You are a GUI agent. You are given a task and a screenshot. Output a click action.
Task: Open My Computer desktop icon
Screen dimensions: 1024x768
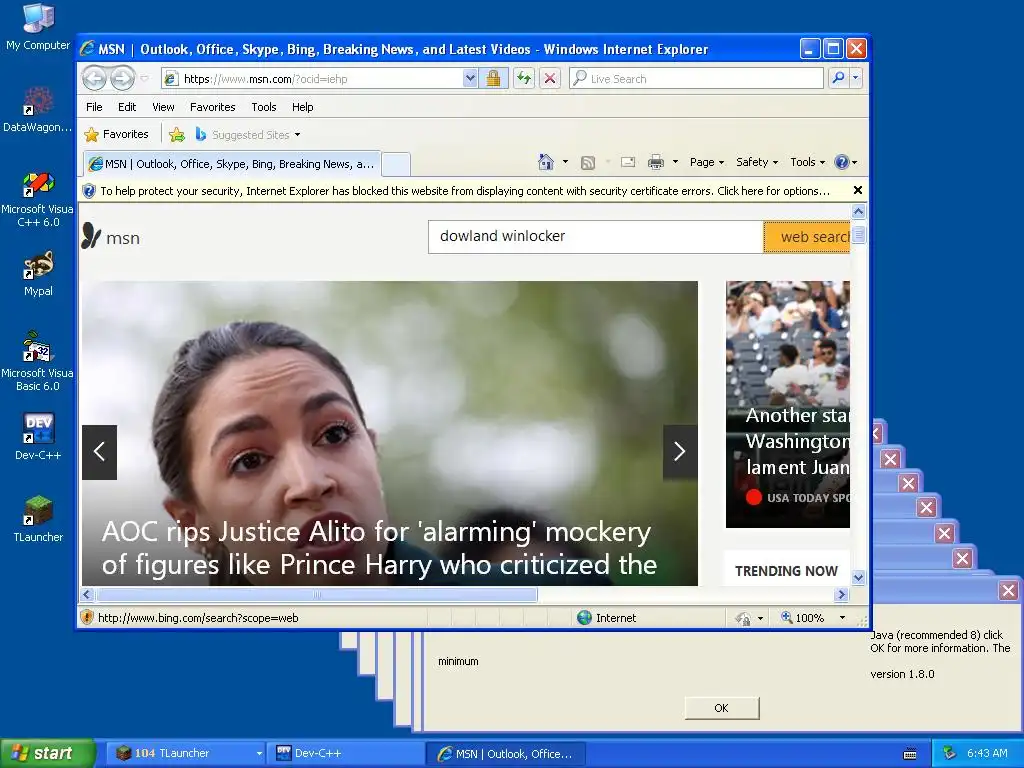(x=38, y=26)
